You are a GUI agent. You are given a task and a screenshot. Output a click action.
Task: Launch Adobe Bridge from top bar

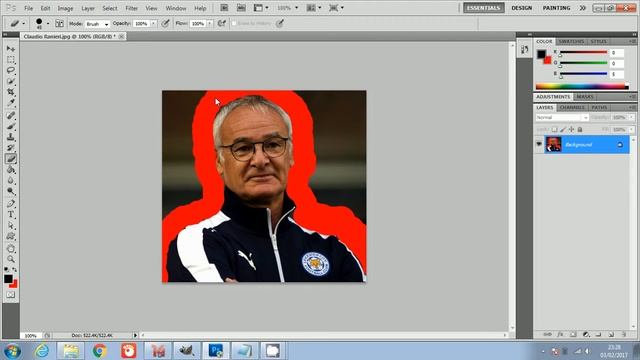point(224,8)
